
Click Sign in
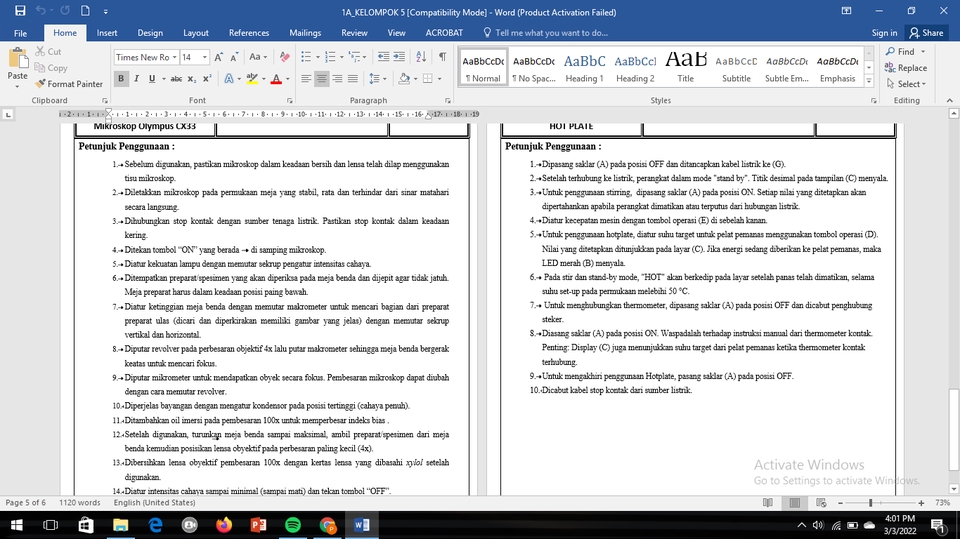pyautogui.click(x=884, y=33)
